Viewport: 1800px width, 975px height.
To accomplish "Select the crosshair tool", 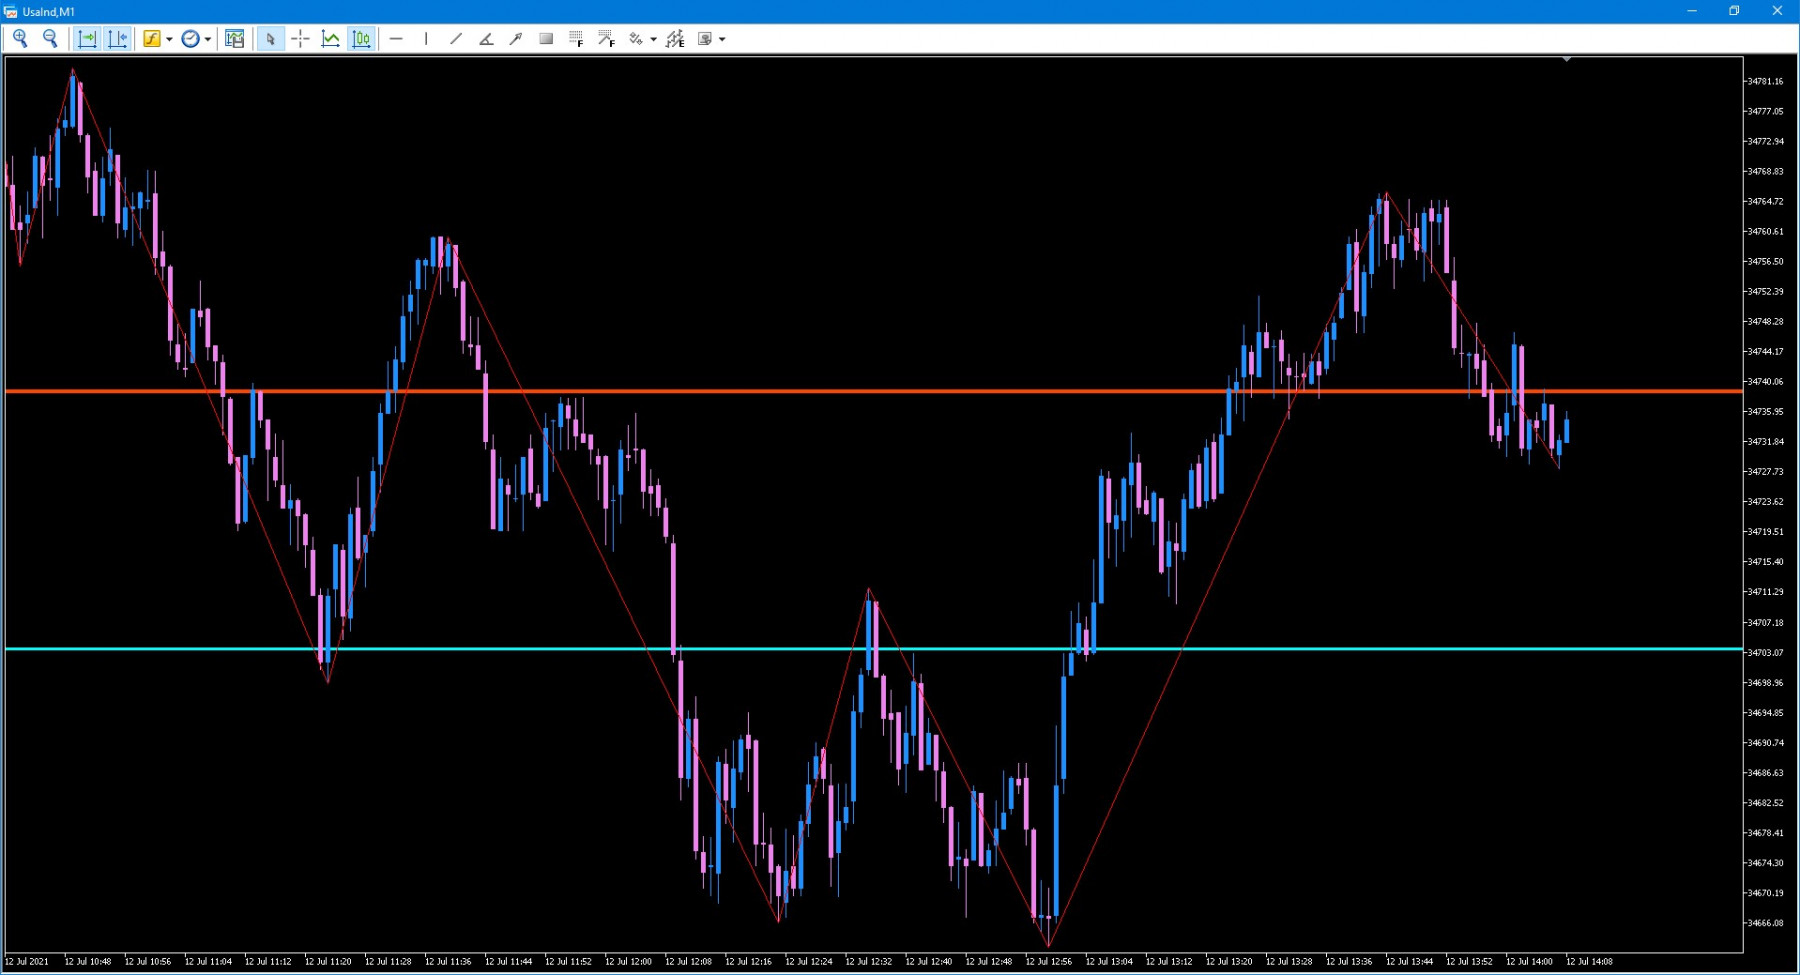I will pos(300,39).
